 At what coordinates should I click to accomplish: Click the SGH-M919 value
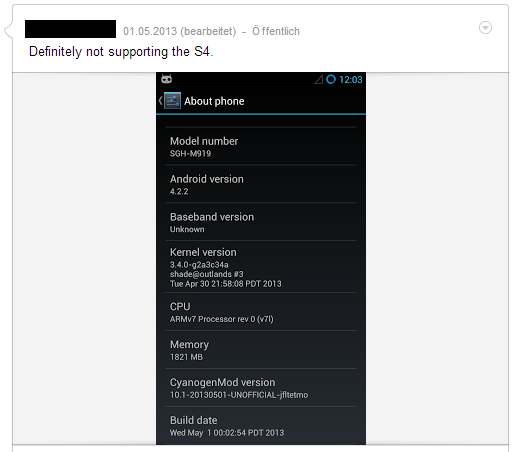pyautogui.click(x=190, y=154)
